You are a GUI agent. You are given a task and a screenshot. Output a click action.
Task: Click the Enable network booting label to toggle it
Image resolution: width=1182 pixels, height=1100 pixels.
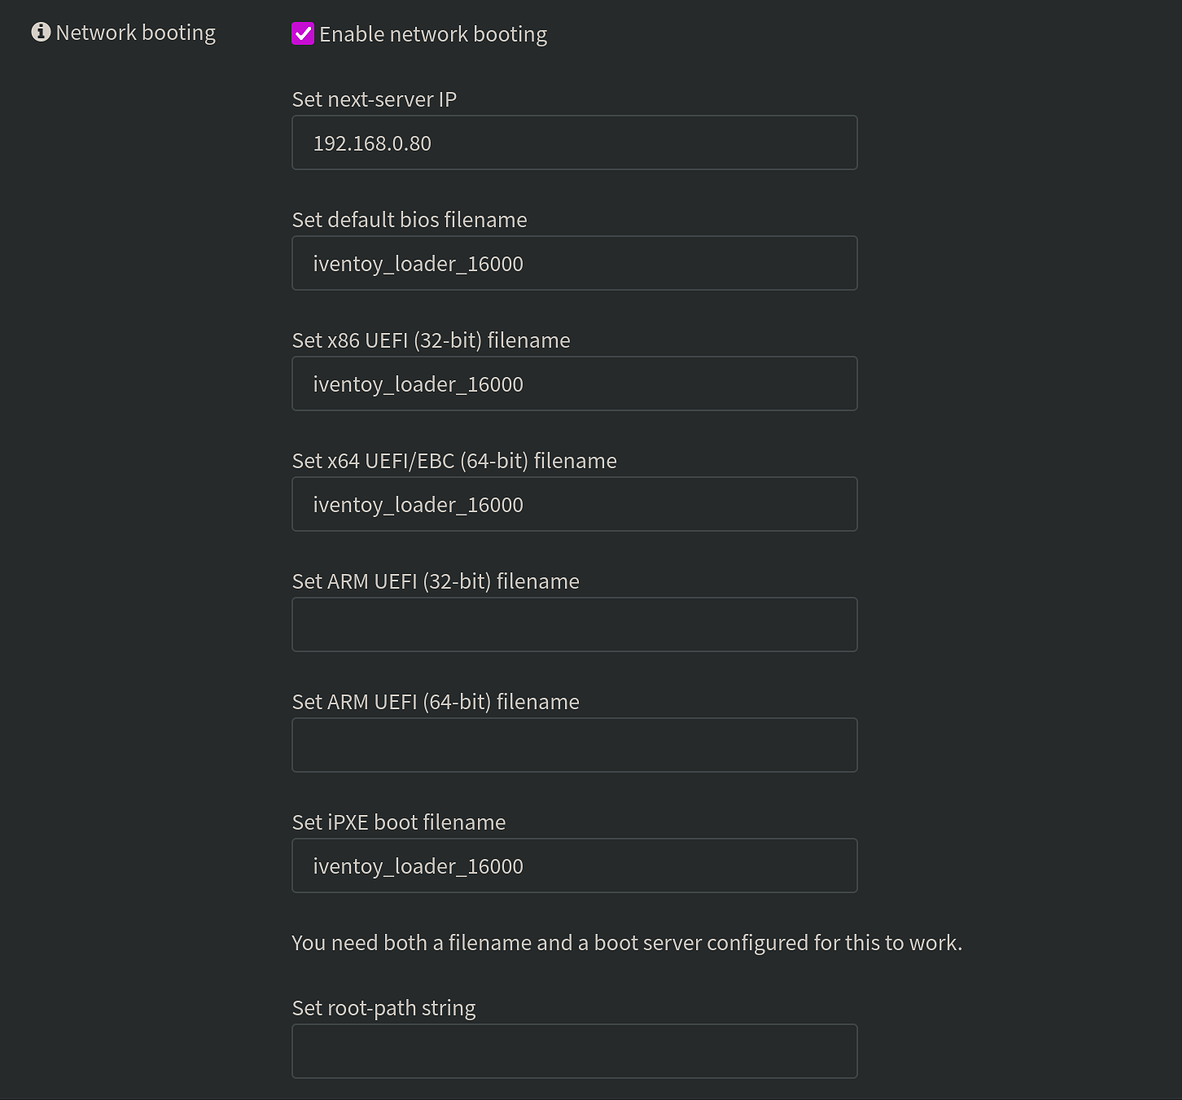(433, 33)
